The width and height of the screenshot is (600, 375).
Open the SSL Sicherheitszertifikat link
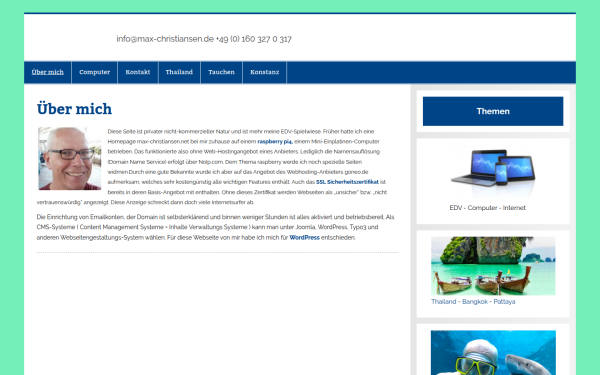347,182
